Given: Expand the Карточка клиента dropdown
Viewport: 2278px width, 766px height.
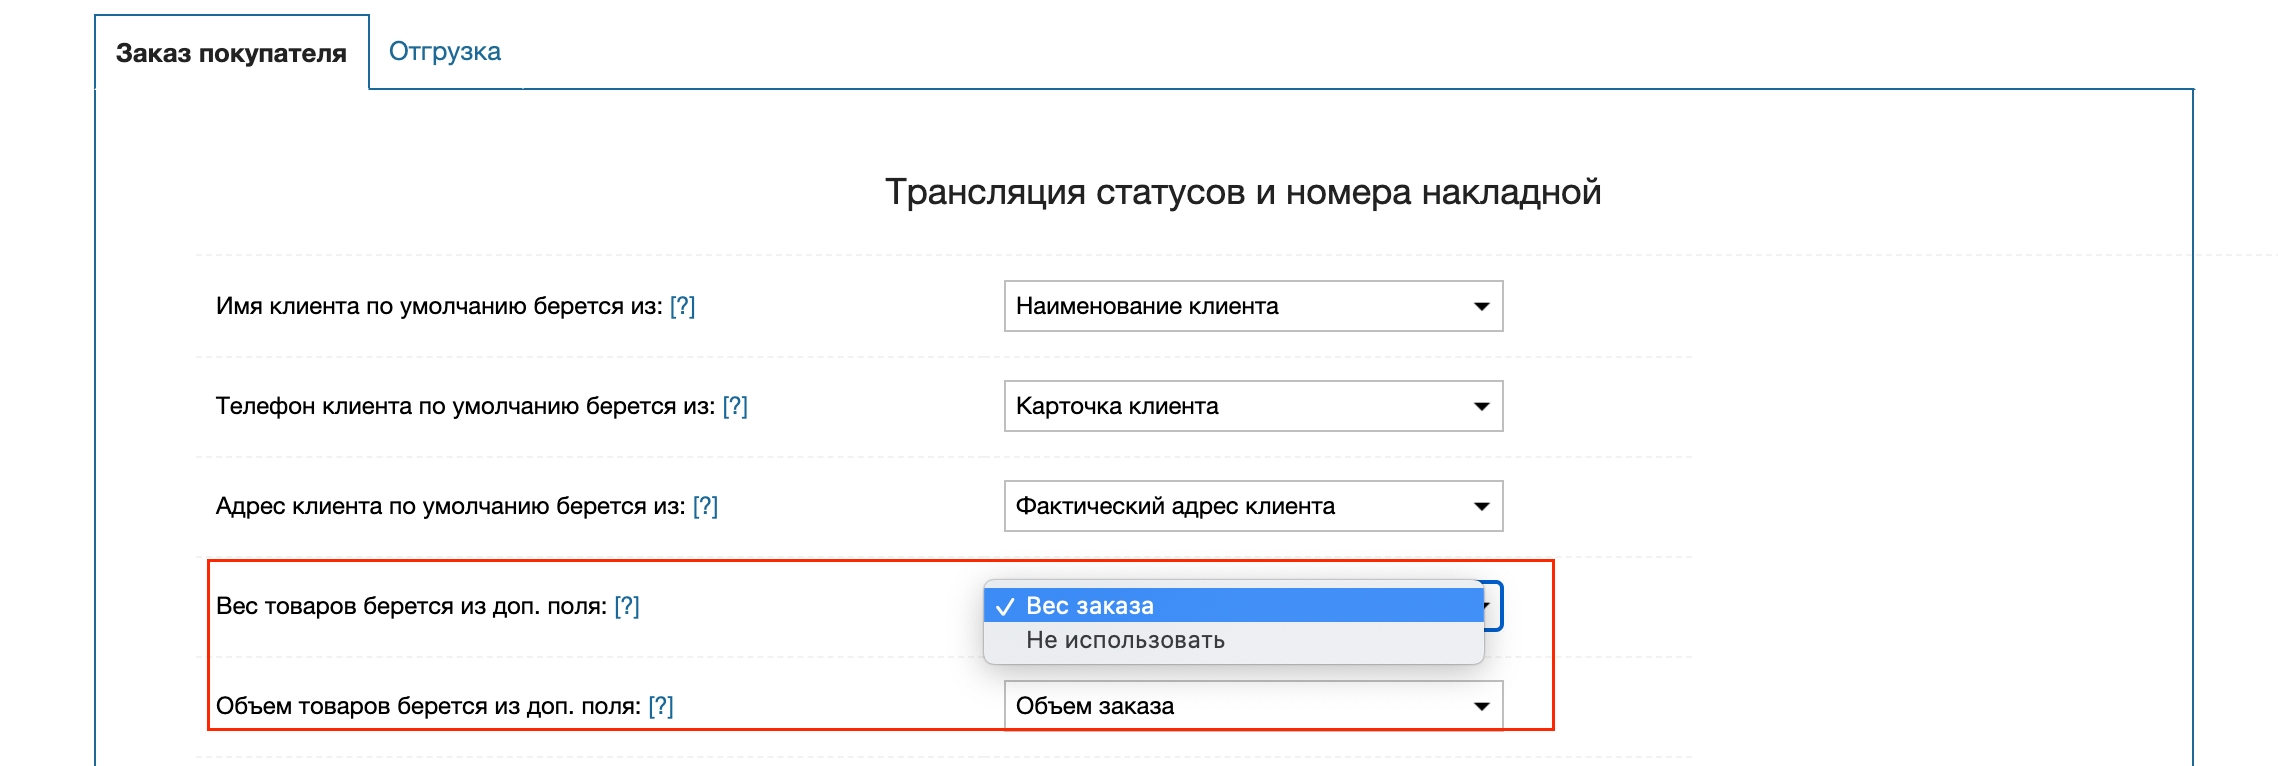Looking at the screenshot, I should point(1252,406).
